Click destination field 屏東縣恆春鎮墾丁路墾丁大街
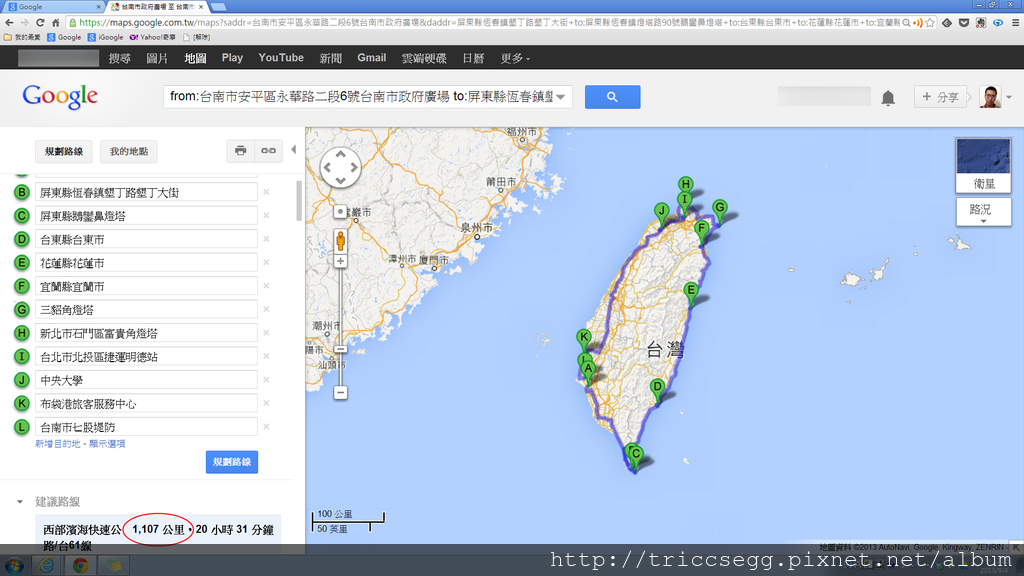The height and width of the screenshot is (576, 1024). pos(146,192)
